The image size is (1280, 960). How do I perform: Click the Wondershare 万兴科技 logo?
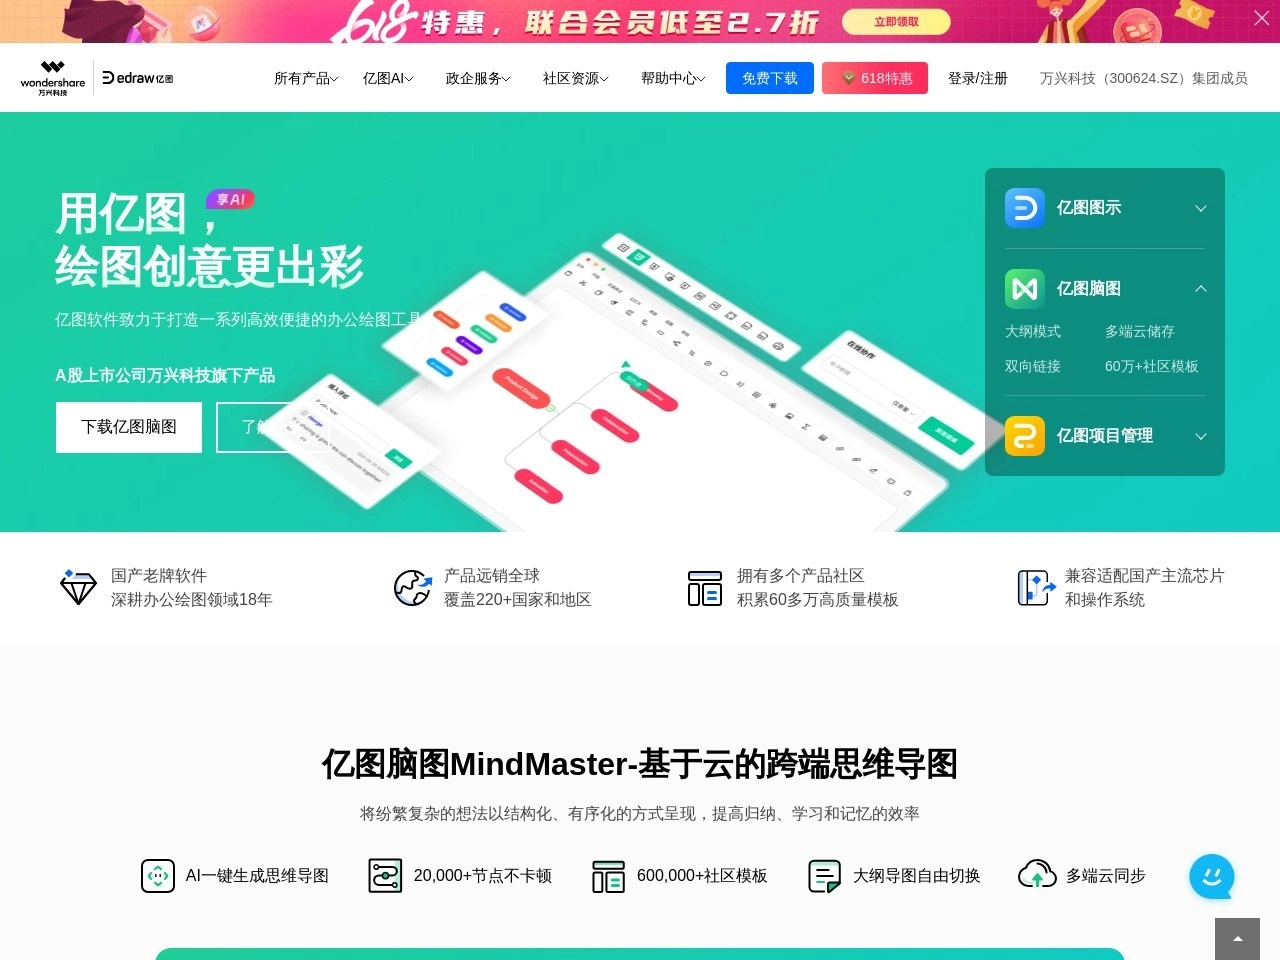pyautogui.click(x=52, y=77)
